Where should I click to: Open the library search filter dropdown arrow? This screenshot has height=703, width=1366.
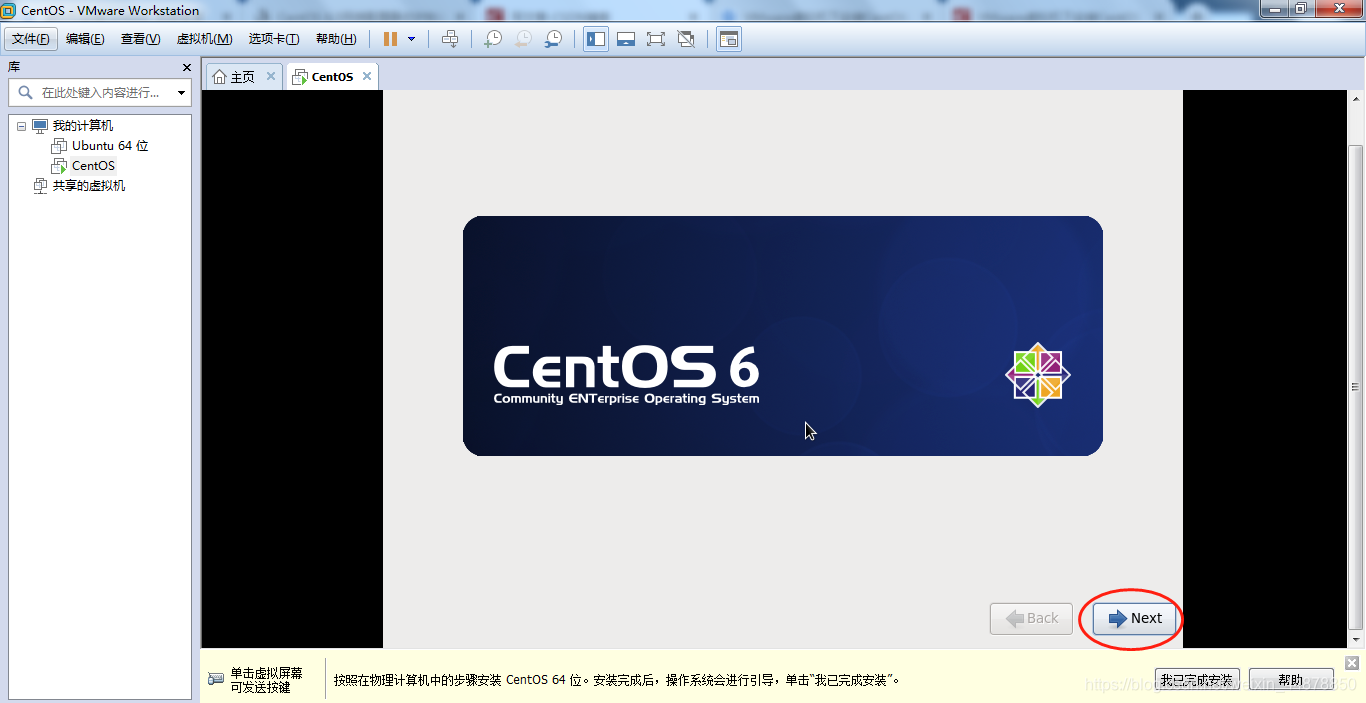[x=181, y=93]
